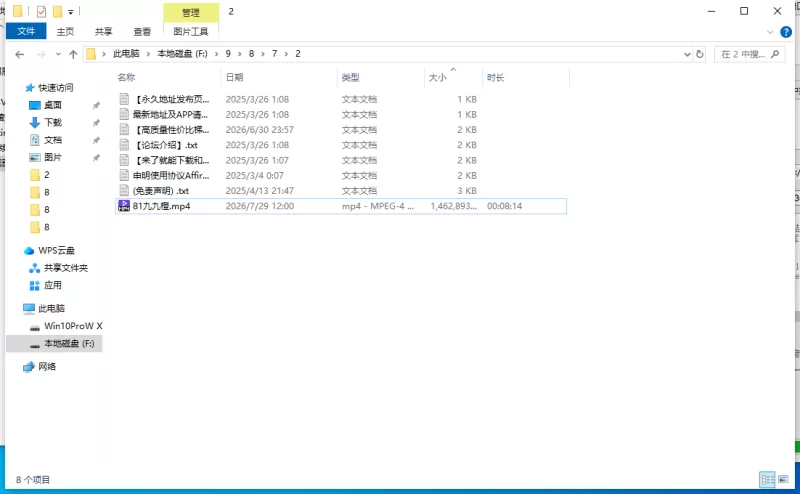
Task: Switch to the 主页 ribbon tab
Action: pos(65,32)
